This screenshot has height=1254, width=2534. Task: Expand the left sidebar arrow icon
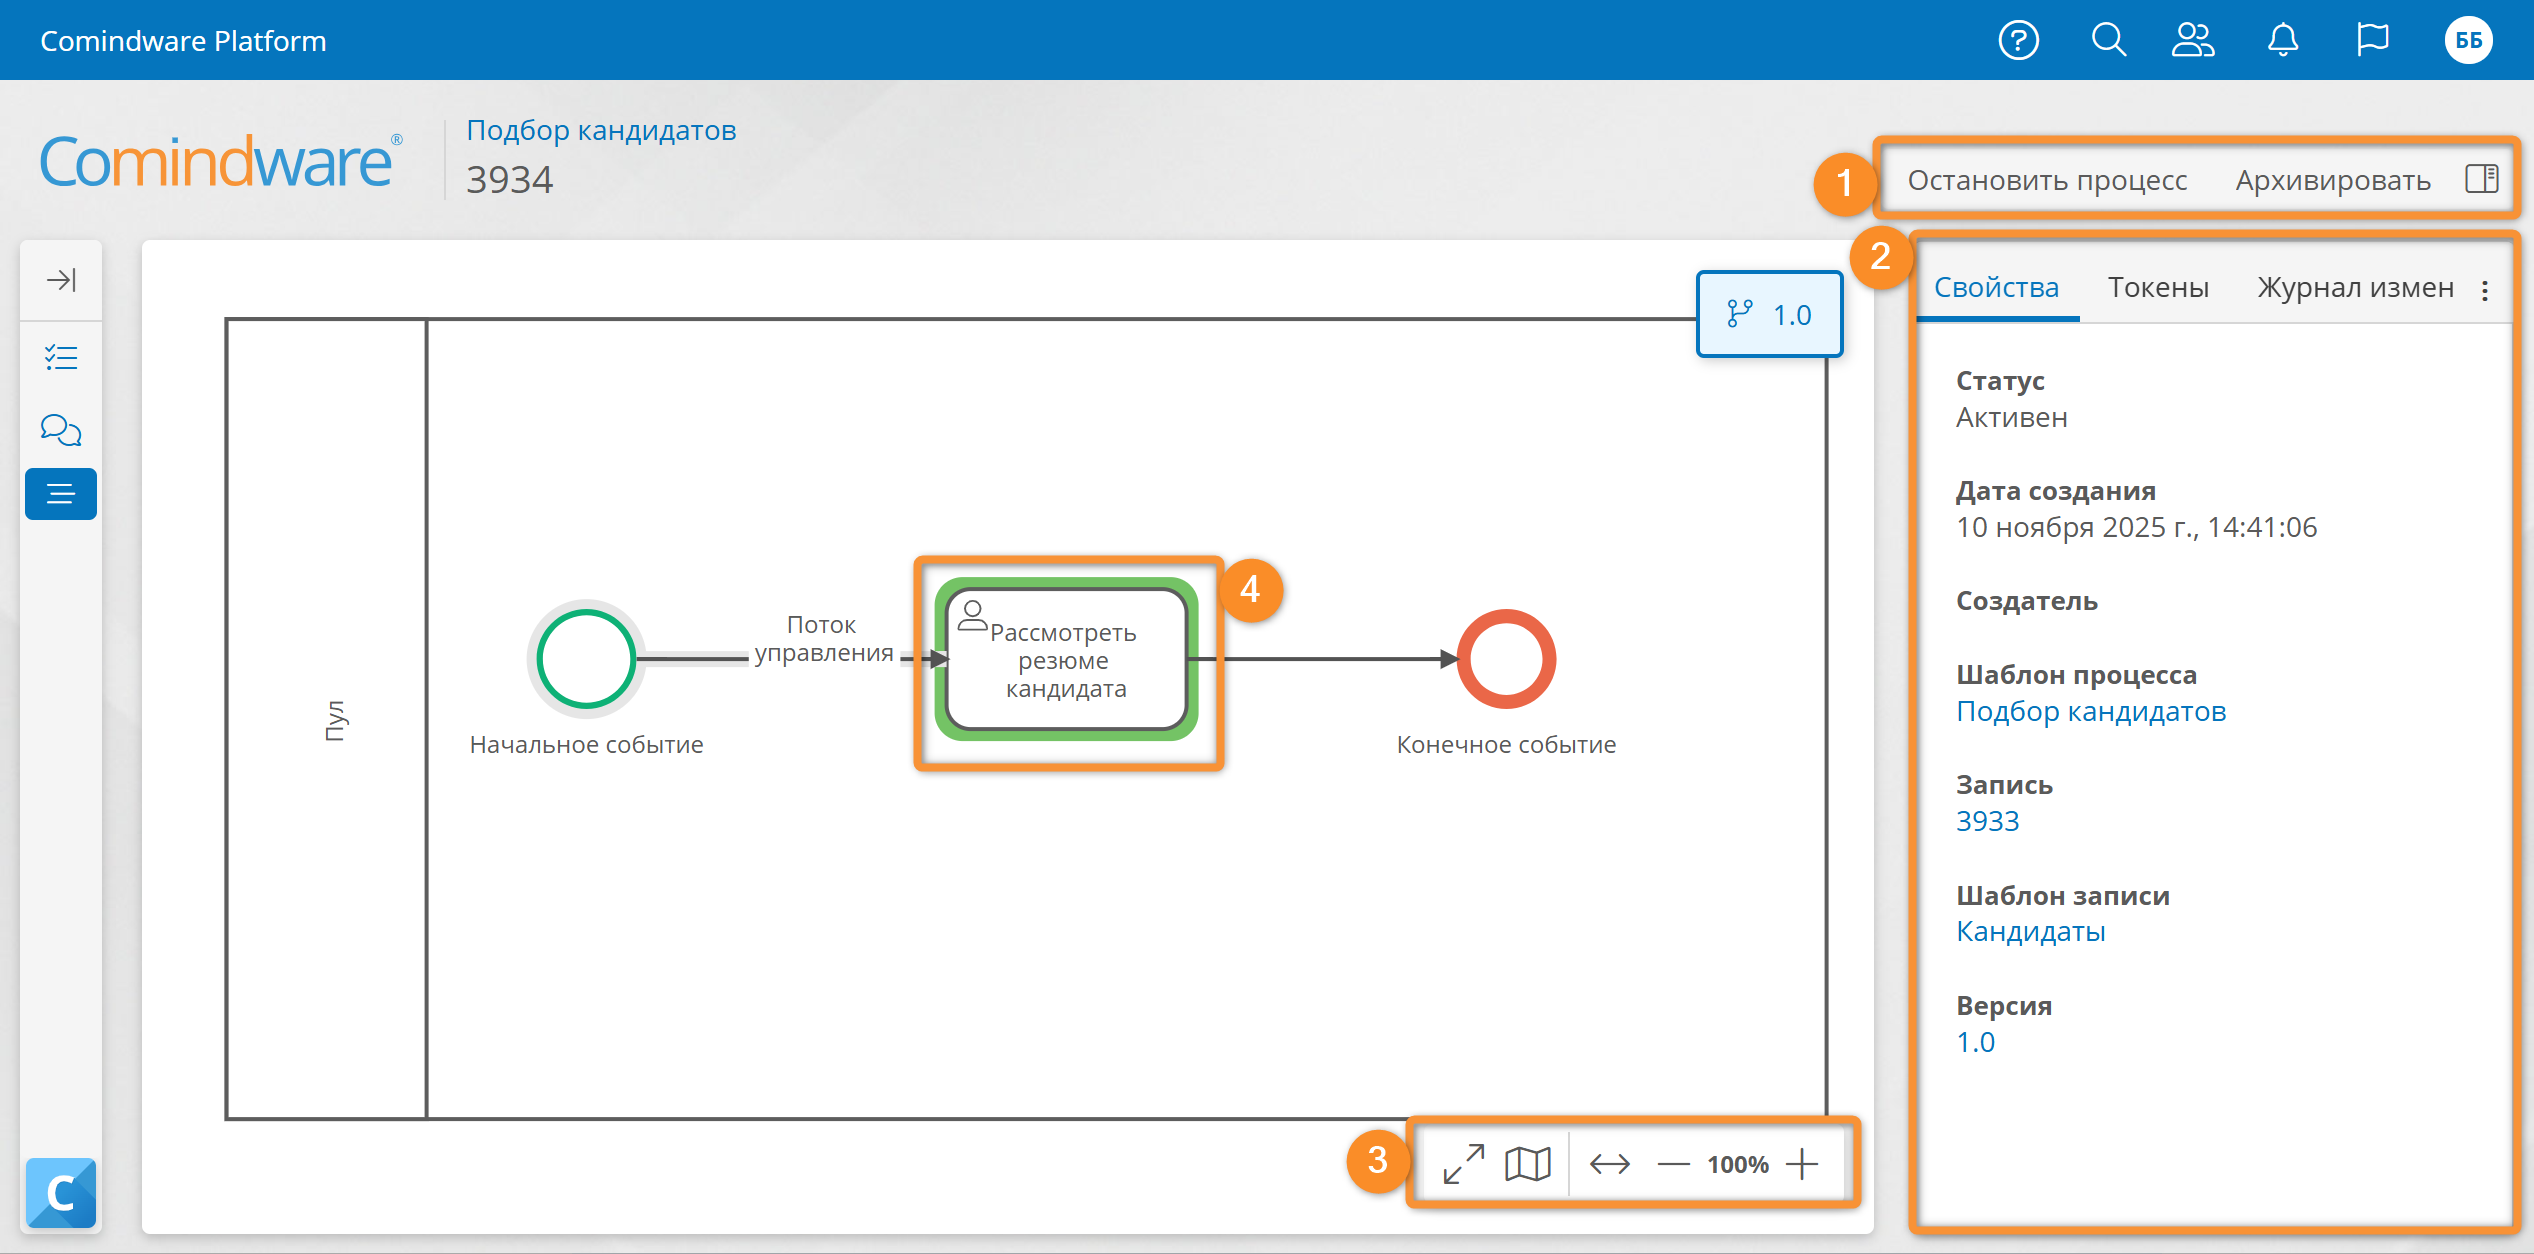[x=61, y=279]
